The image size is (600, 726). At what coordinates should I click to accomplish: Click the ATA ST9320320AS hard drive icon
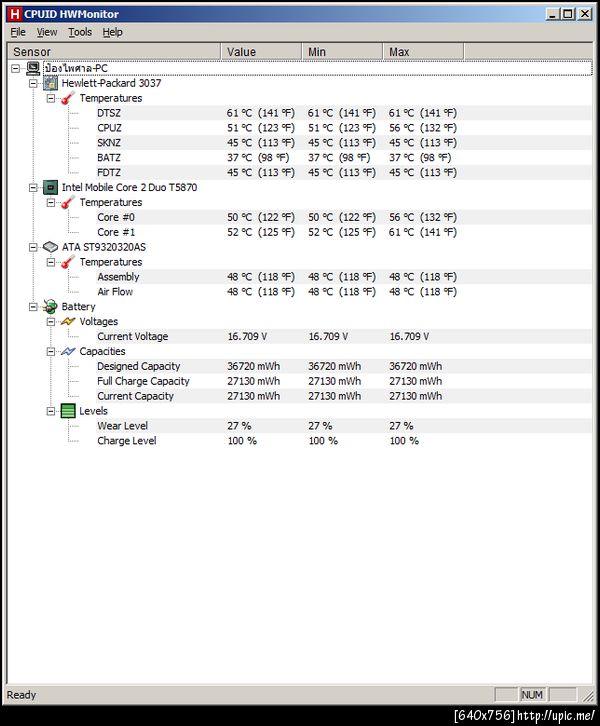point(50,247)
